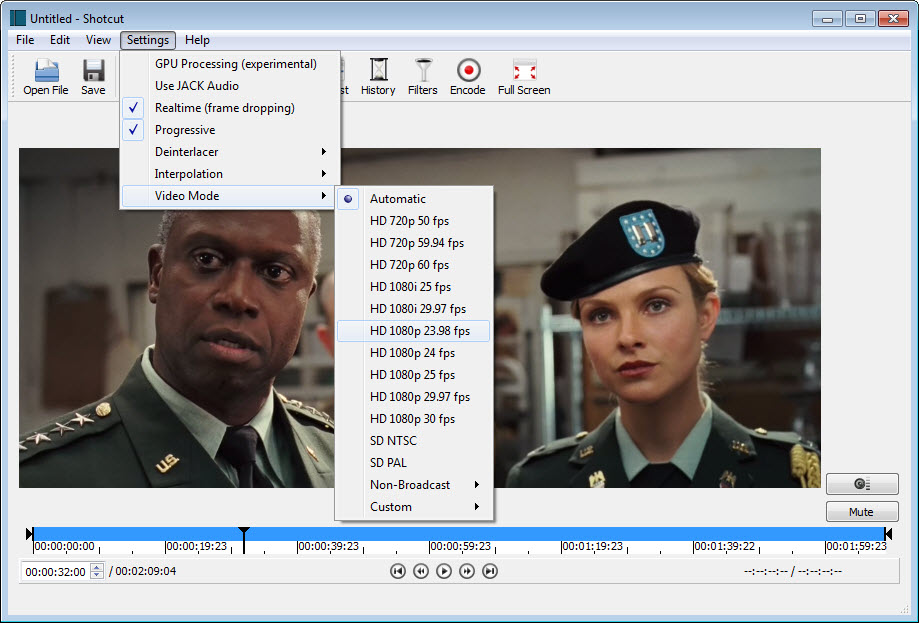Choose HD 1080i 25 fps mode

coord(414,287)
